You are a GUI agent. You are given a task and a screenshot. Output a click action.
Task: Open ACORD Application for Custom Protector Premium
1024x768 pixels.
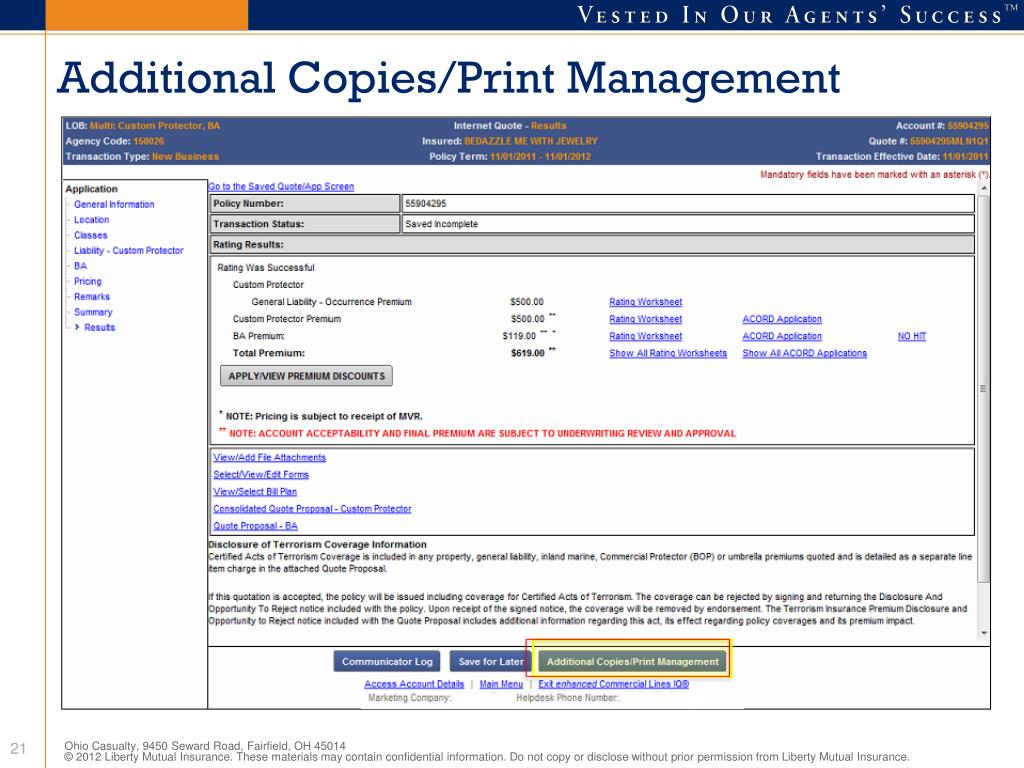(x=782, y=319)
